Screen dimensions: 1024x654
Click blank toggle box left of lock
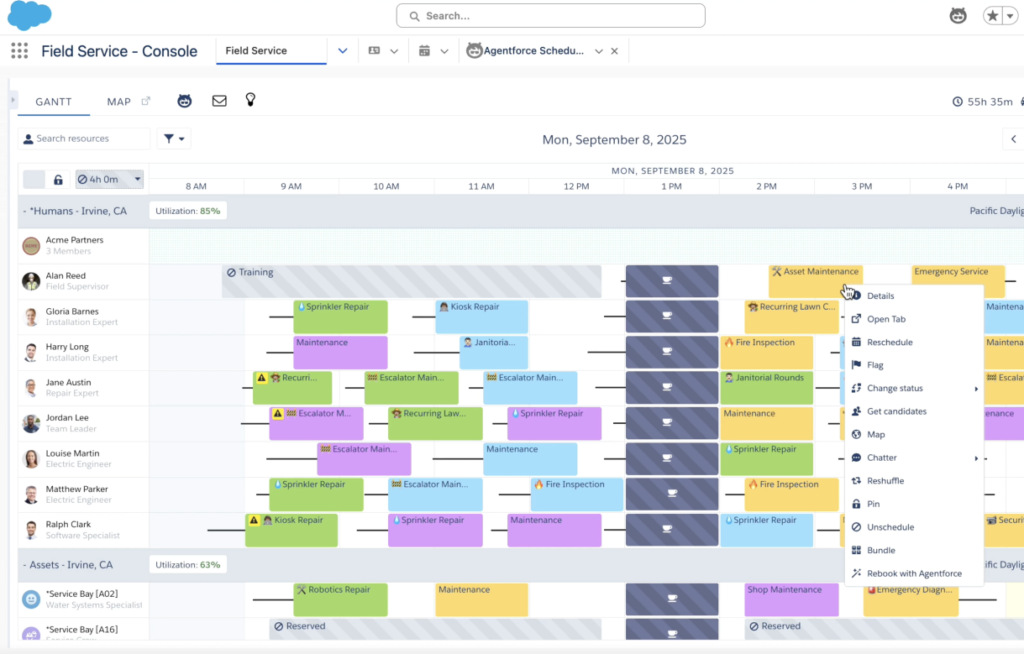coord(34,180)
